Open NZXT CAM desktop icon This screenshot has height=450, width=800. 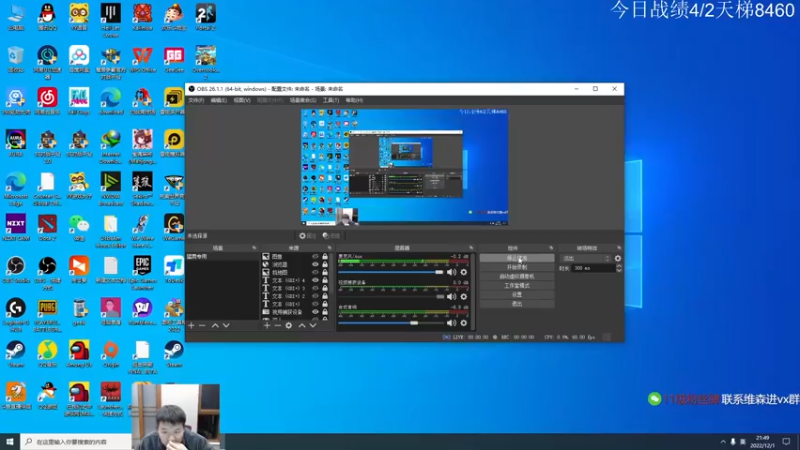(16, 228)
